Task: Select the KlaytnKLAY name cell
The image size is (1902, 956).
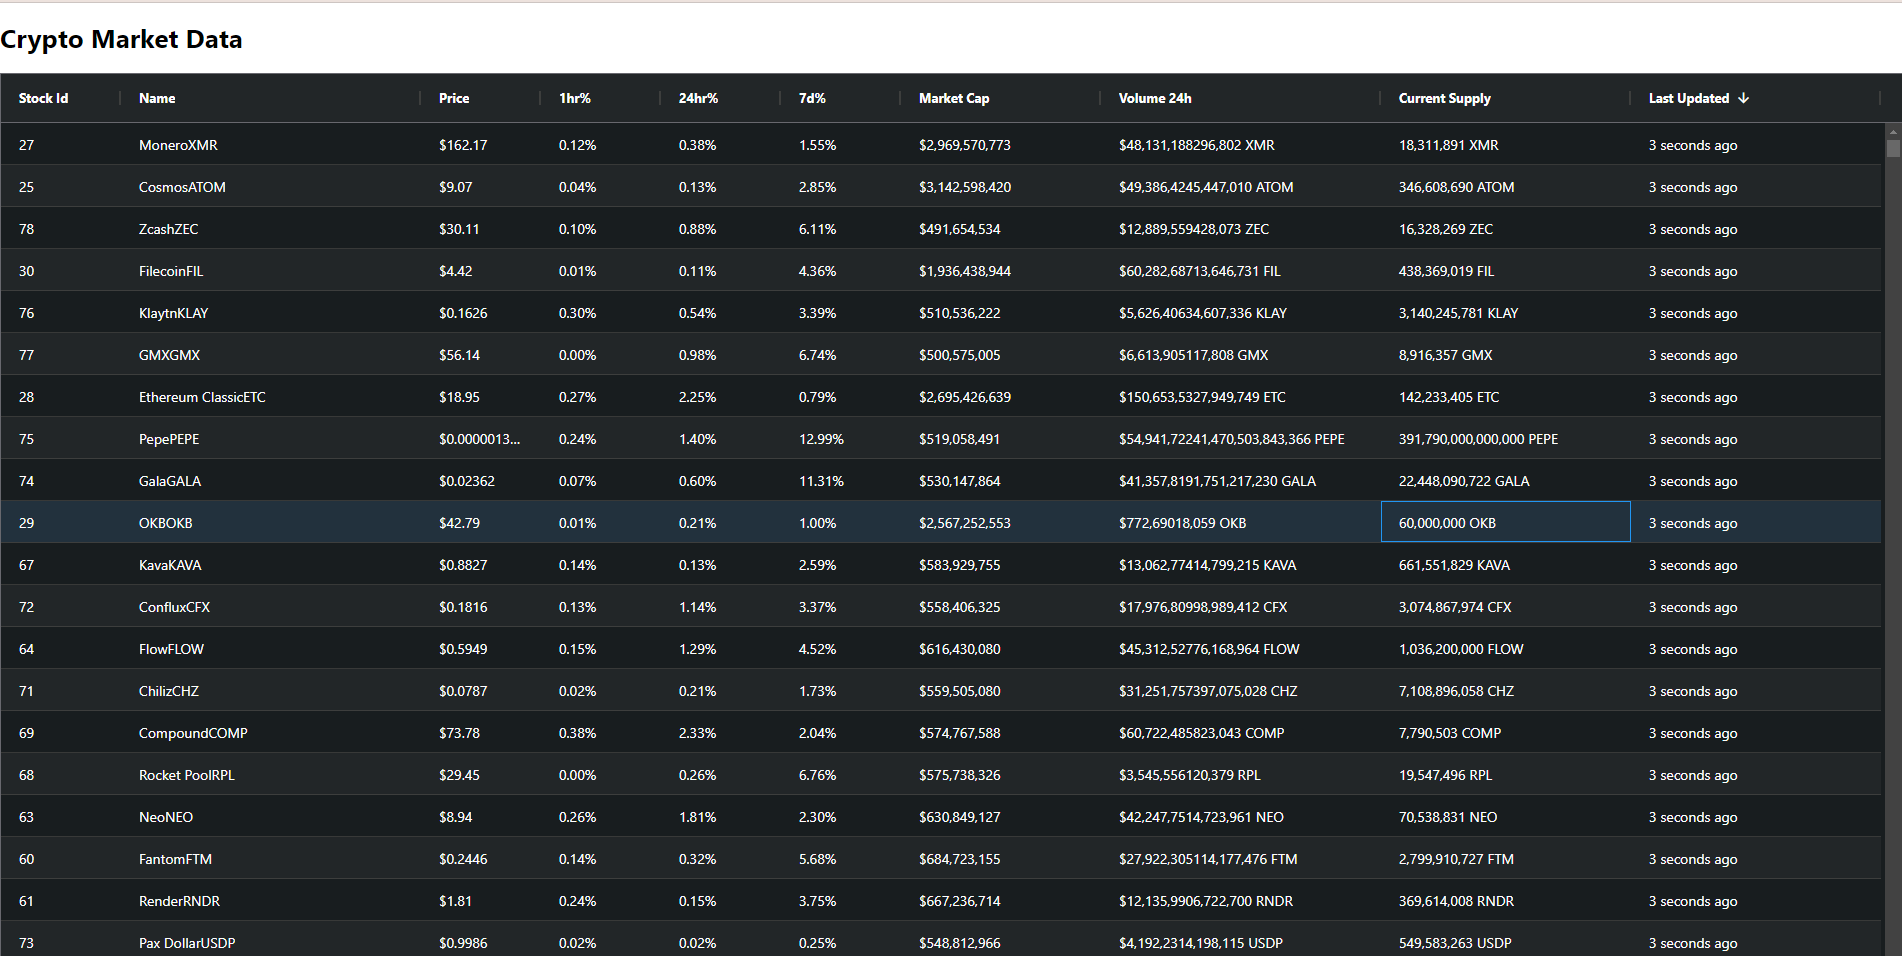Action: 271,313
